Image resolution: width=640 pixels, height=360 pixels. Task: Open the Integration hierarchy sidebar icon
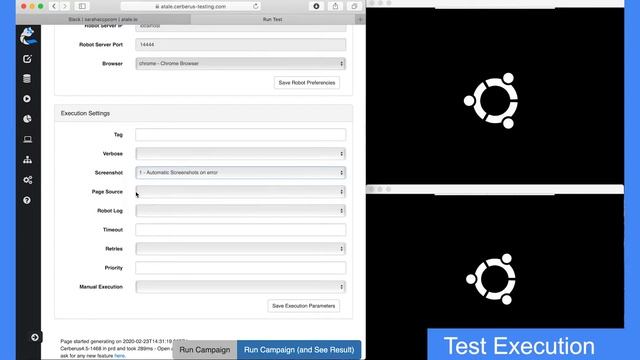[27, 160]
